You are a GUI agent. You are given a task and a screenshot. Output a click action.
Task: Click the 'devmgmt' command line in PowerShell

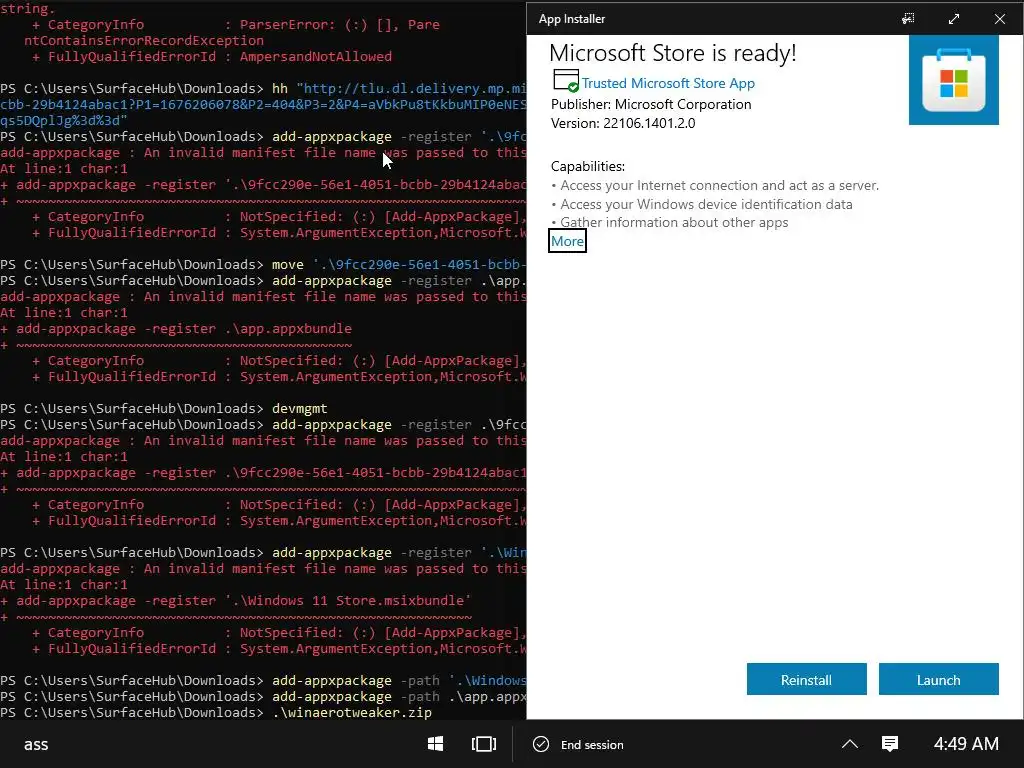(300, 408)
